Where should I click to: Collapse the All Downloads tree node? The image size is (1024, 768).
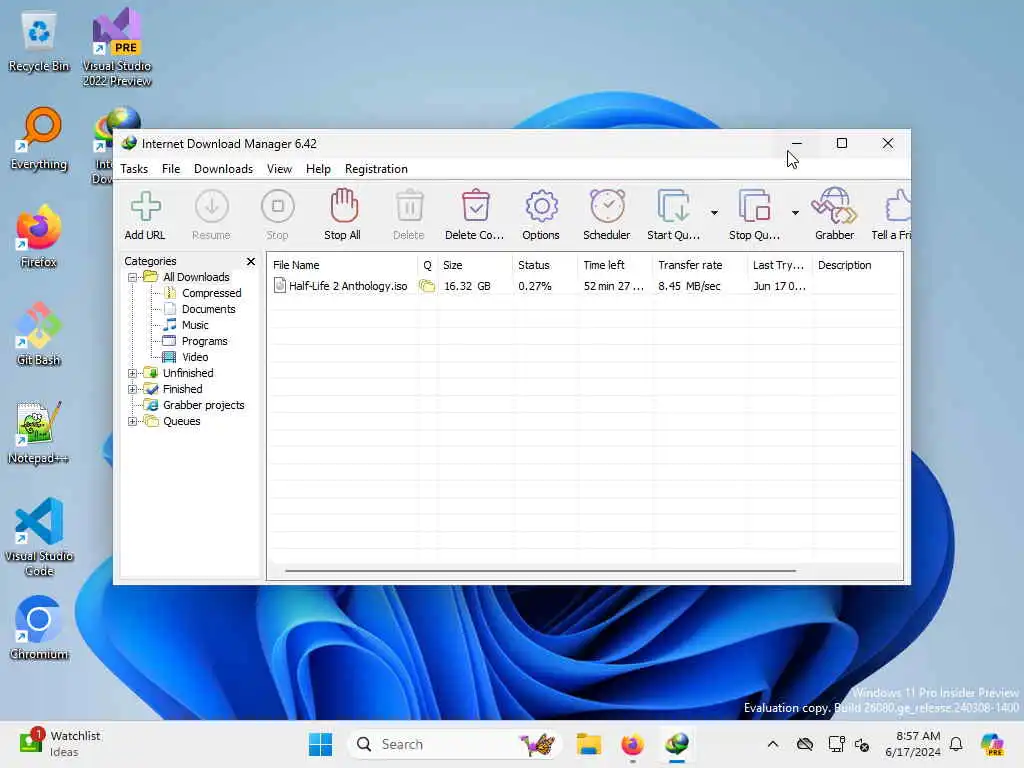[133, 278]
